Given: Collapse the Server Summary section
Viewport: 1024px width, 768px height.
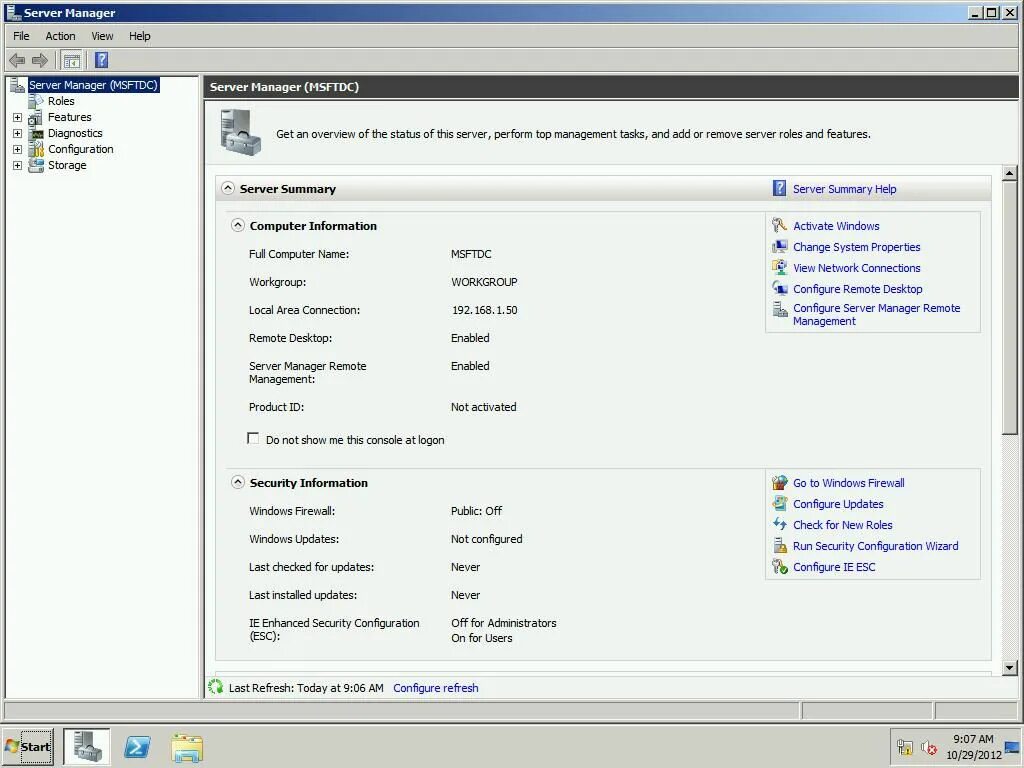Looking at the screenshot, I should (227, 188).
